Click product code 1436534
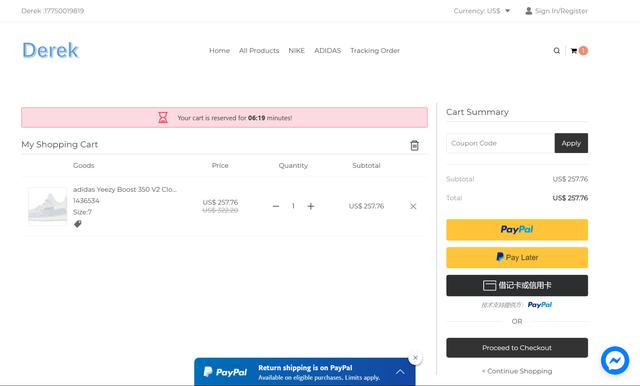 pos(86,201)
